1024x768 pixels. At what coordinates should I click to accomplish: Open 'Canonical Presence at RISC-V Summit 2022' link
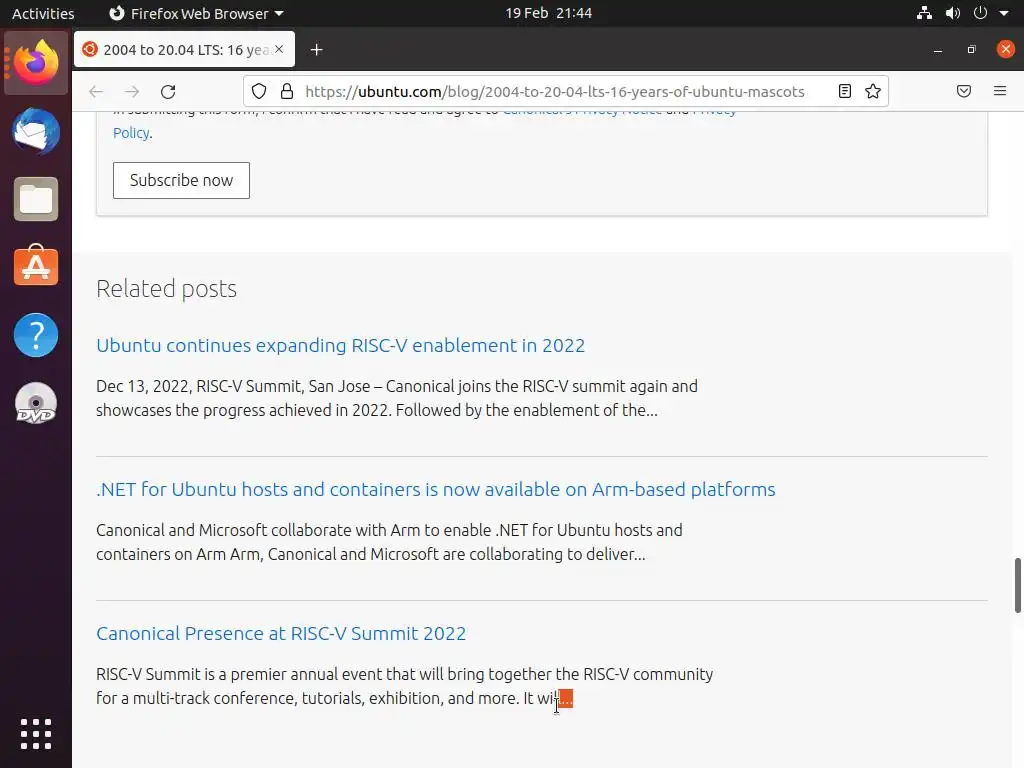click(281, 633)
